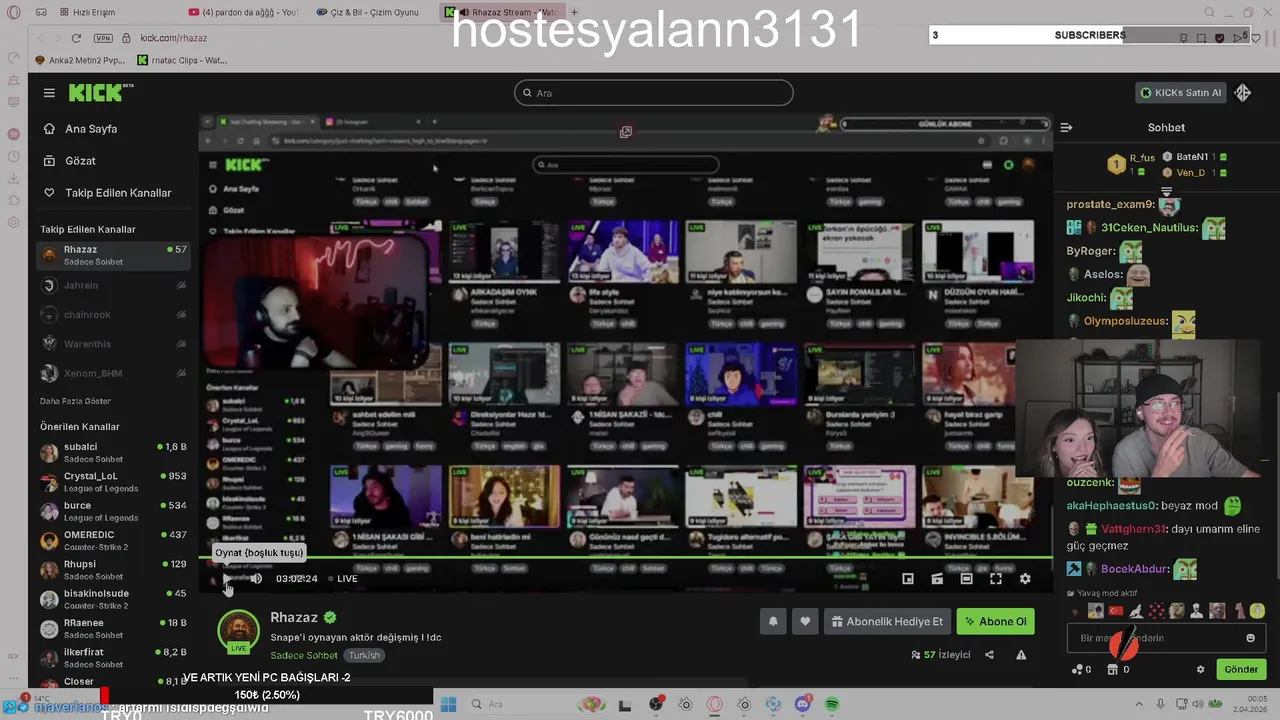Toggle follow heart for Rhazaz
The height and width of the screenshot is (720, 1280).
point(805,622)
